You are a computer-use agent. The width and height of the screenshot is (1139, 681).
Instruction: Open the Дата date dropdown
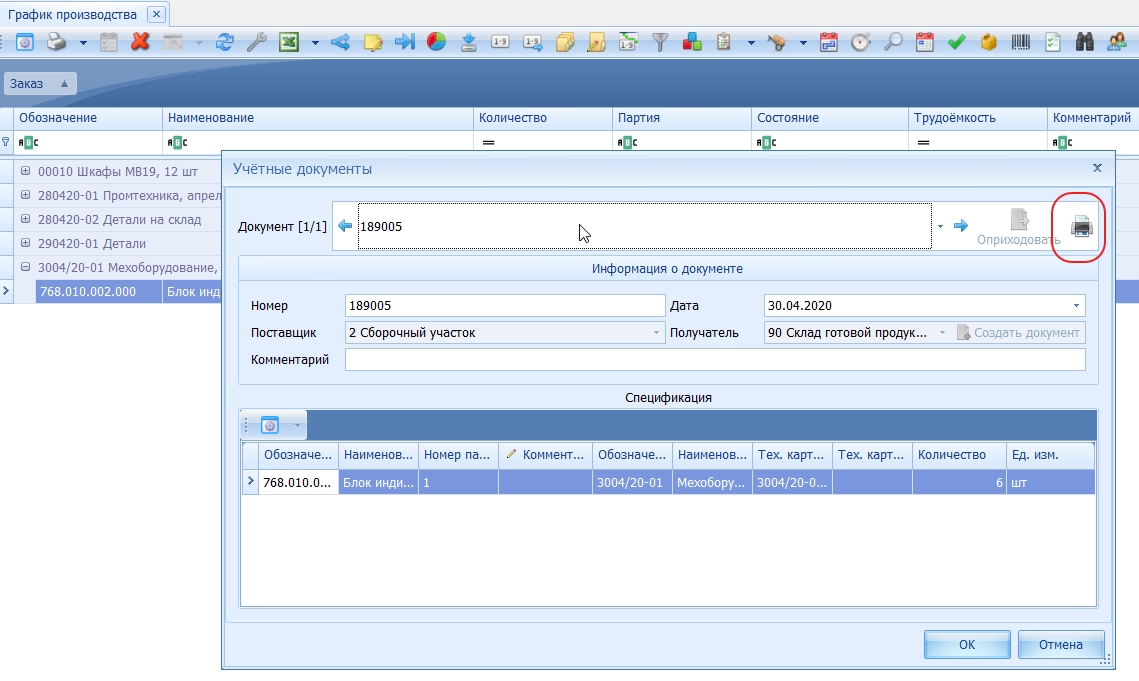pyautogui.click(x=1076, y=306)
